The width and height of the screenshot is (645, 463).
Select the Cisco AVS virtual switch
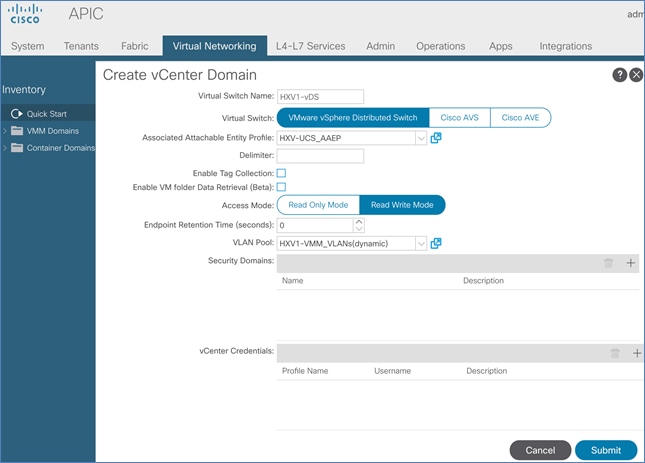459,118
